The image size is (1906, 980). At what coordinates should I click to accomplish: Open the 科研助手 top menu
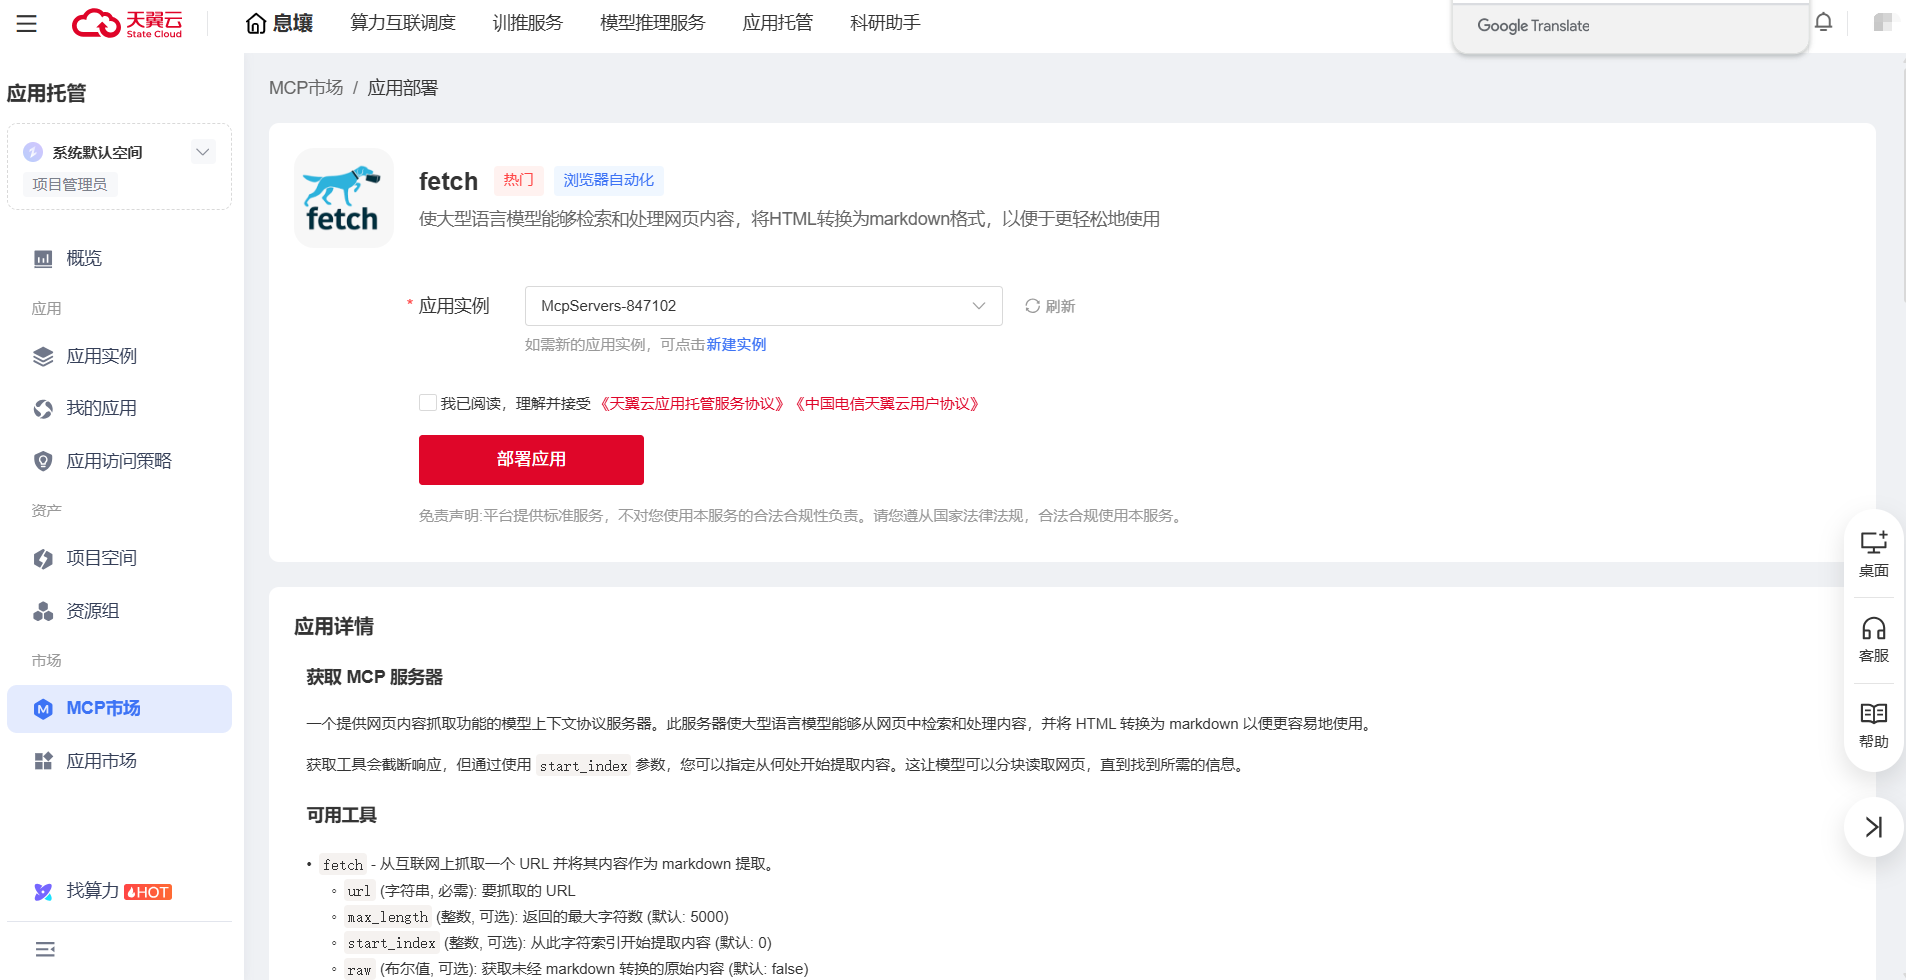[x=885, y=23]
